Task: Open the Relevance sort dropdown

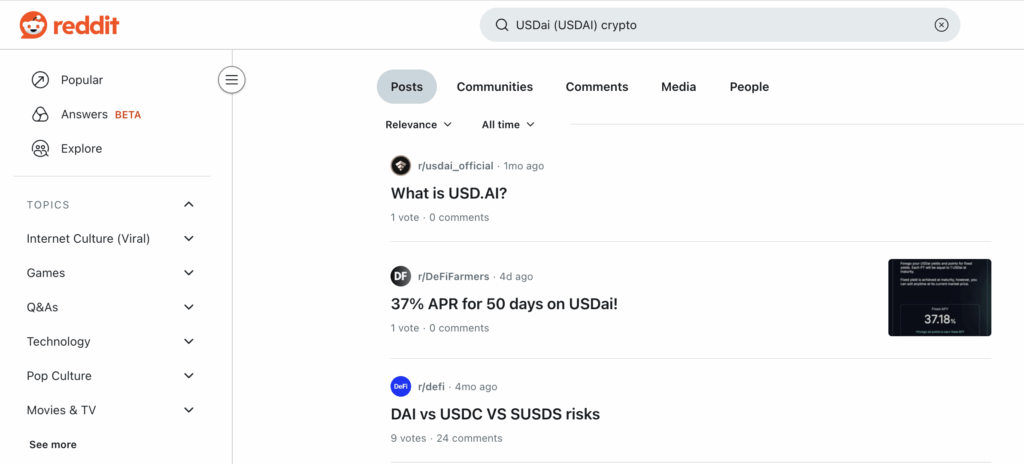Action: (x=418, y=125)
